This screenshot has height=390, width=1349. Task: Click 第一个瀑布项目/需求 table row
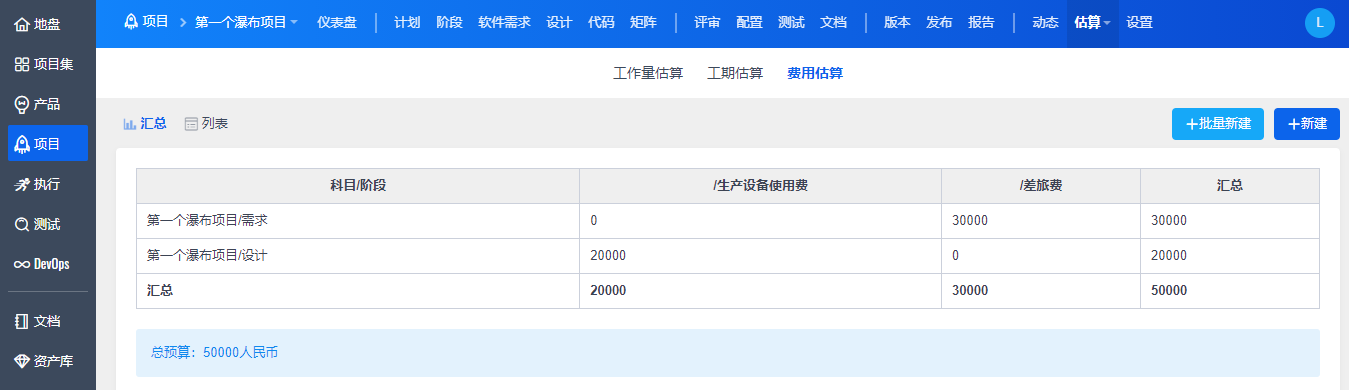pos(728,221)
